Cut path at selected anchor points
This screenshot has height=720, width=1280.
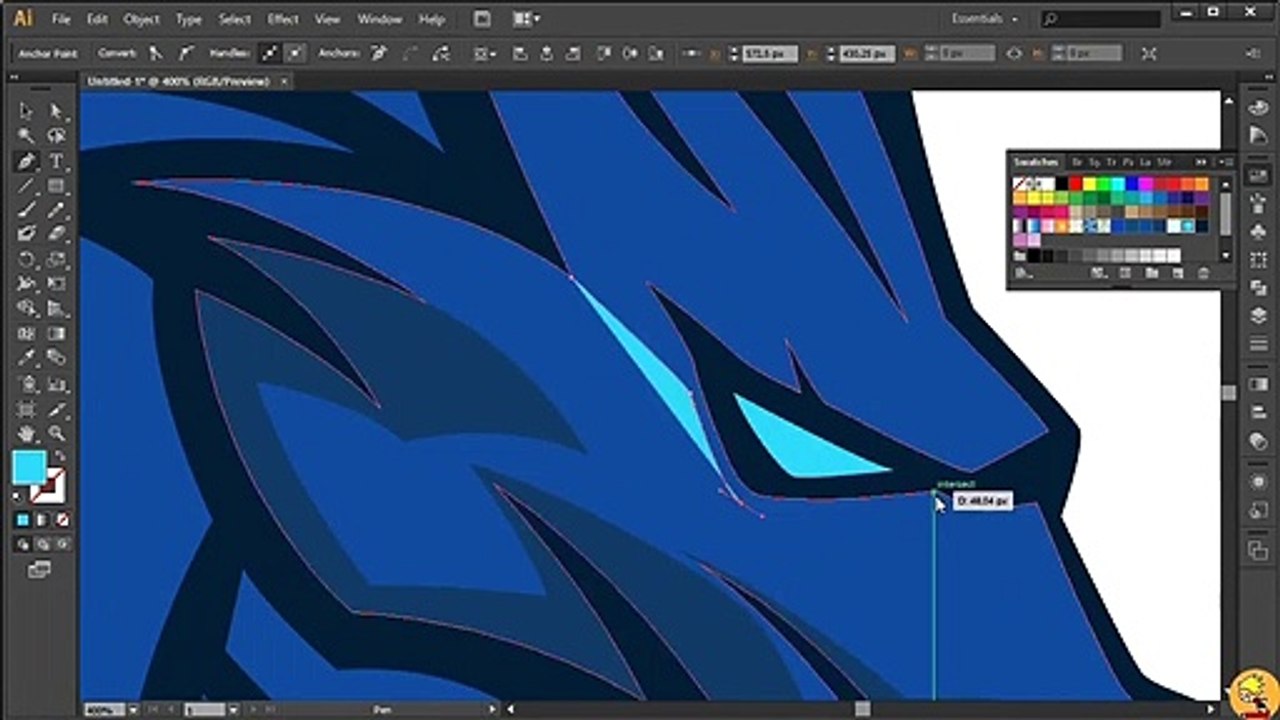(x=441, y=53)
